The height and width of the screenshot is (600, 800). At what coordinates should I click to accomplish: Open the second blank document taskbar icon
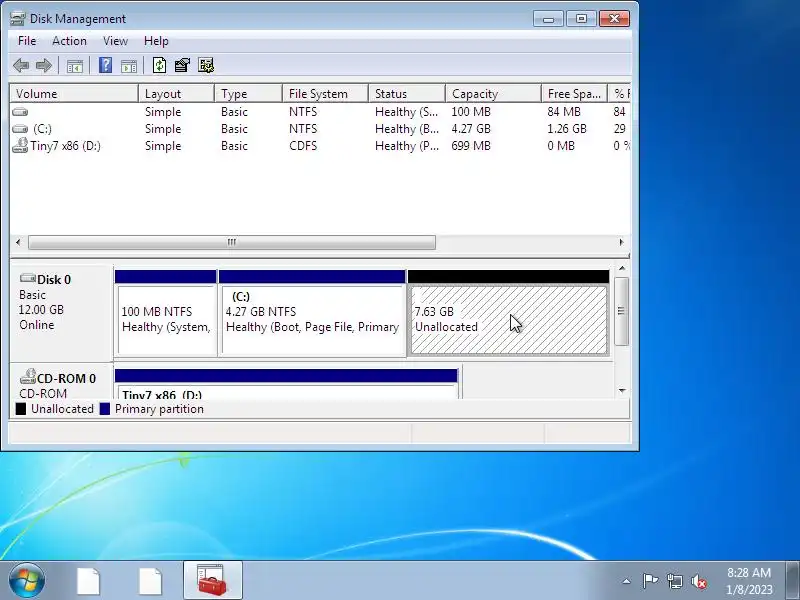[x=151, y=581]
